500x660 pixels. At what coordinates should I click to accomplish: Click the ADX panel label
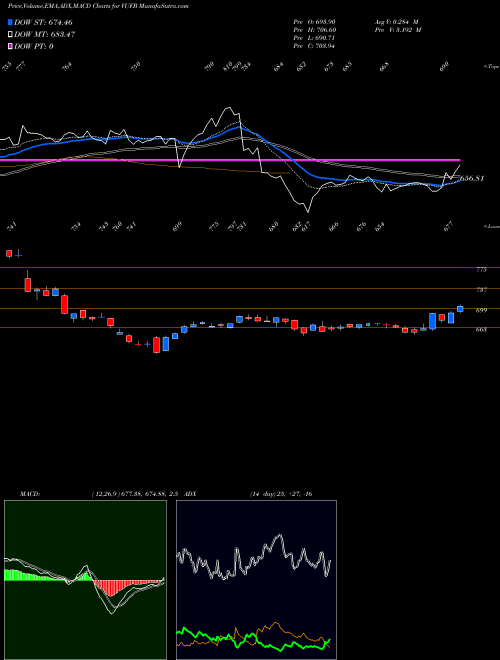click(x=190, y=494)
